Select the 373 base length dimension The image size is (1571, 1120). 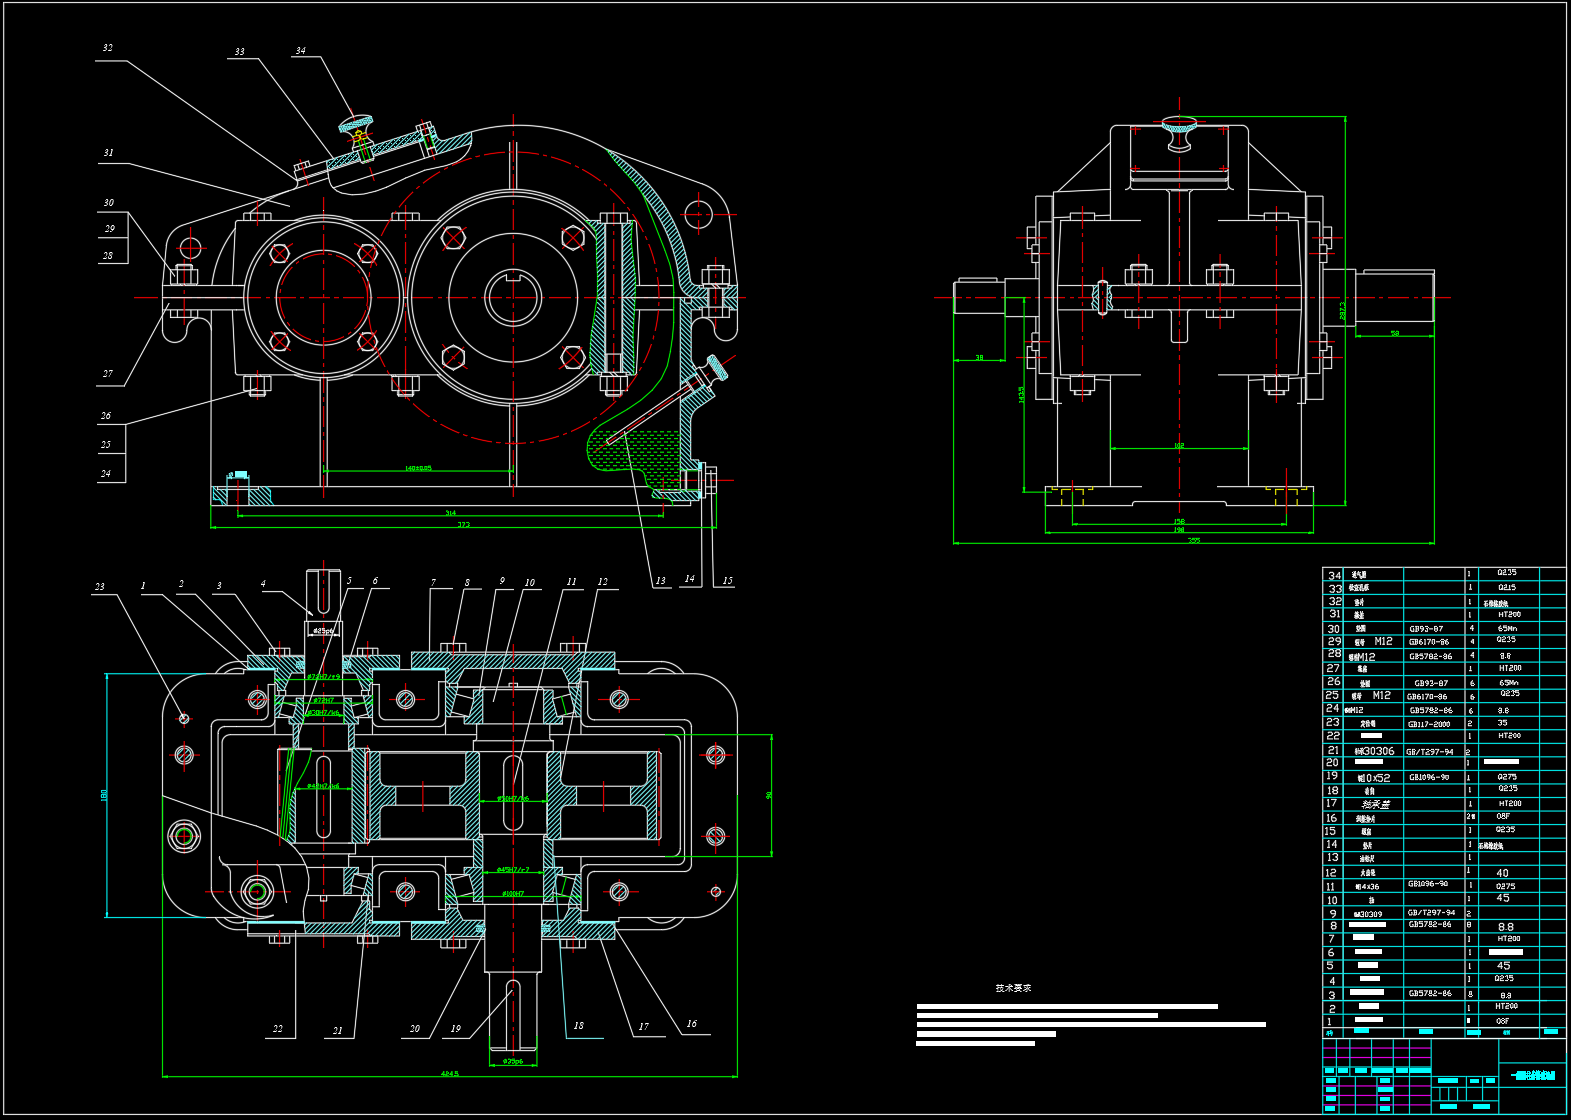463,525
